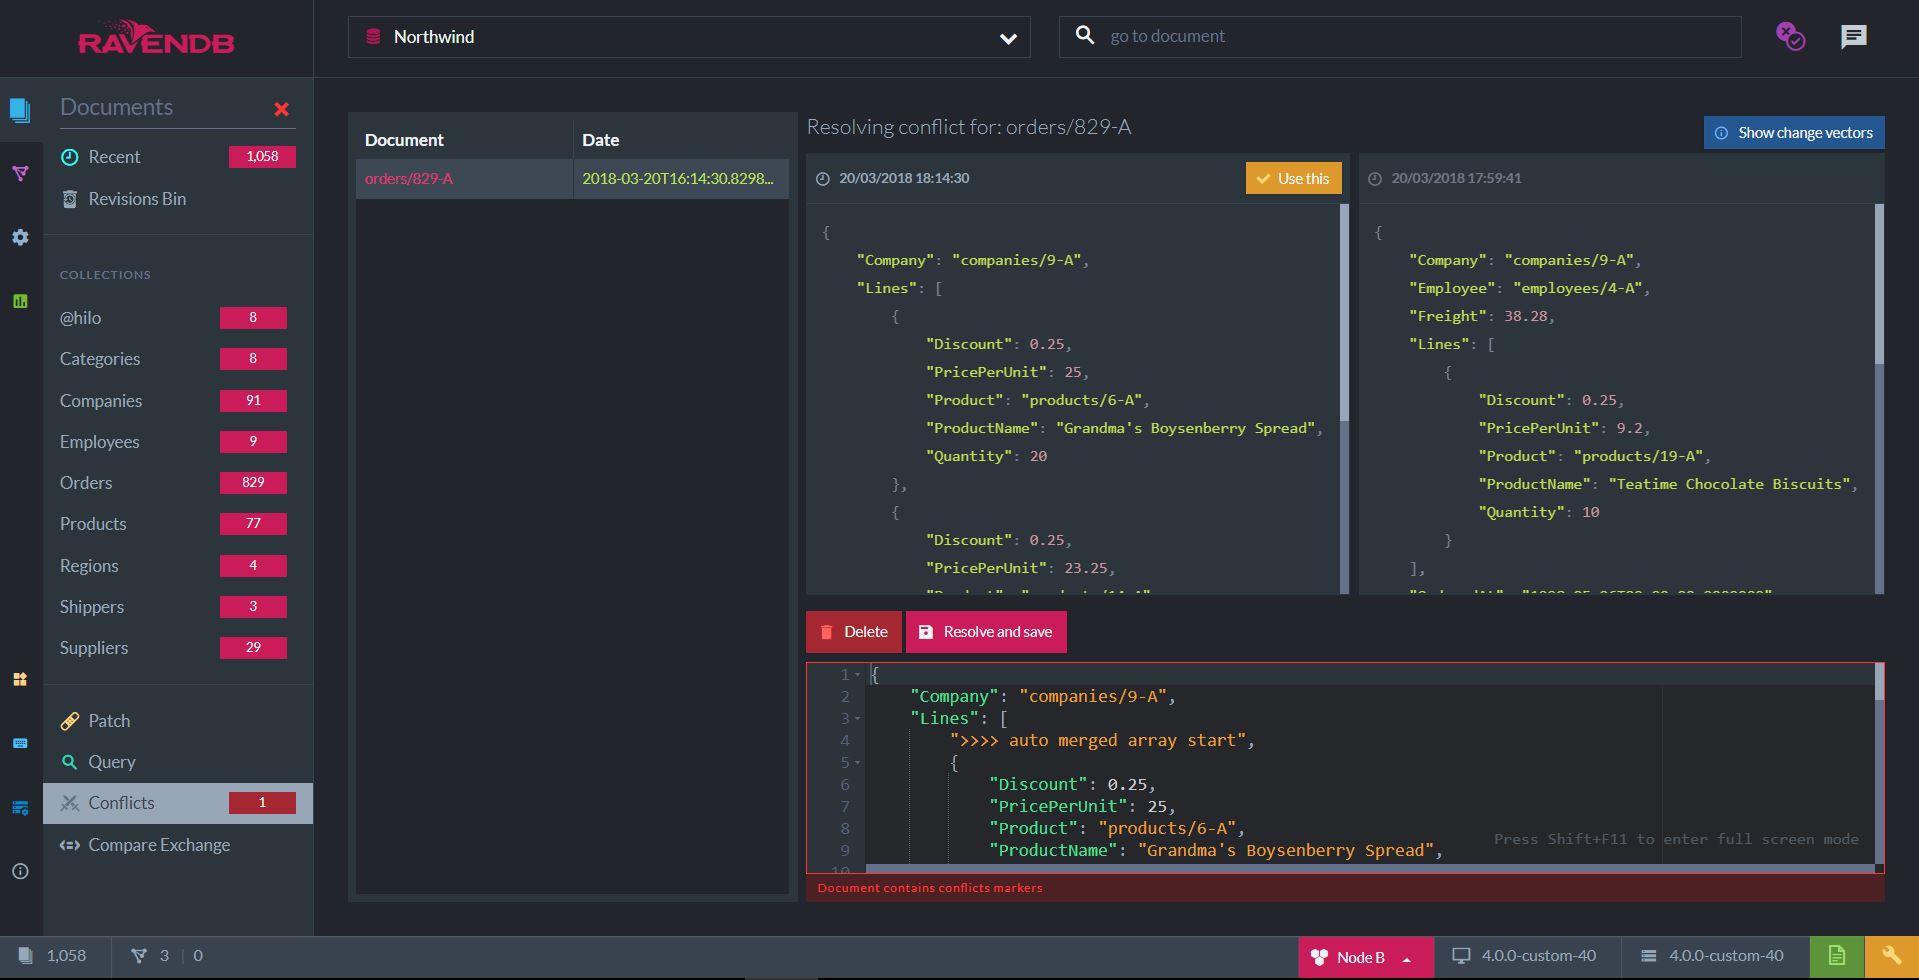Open the About info icon in sidebar
1919x980 pixels.
click(x=20, y=871)
